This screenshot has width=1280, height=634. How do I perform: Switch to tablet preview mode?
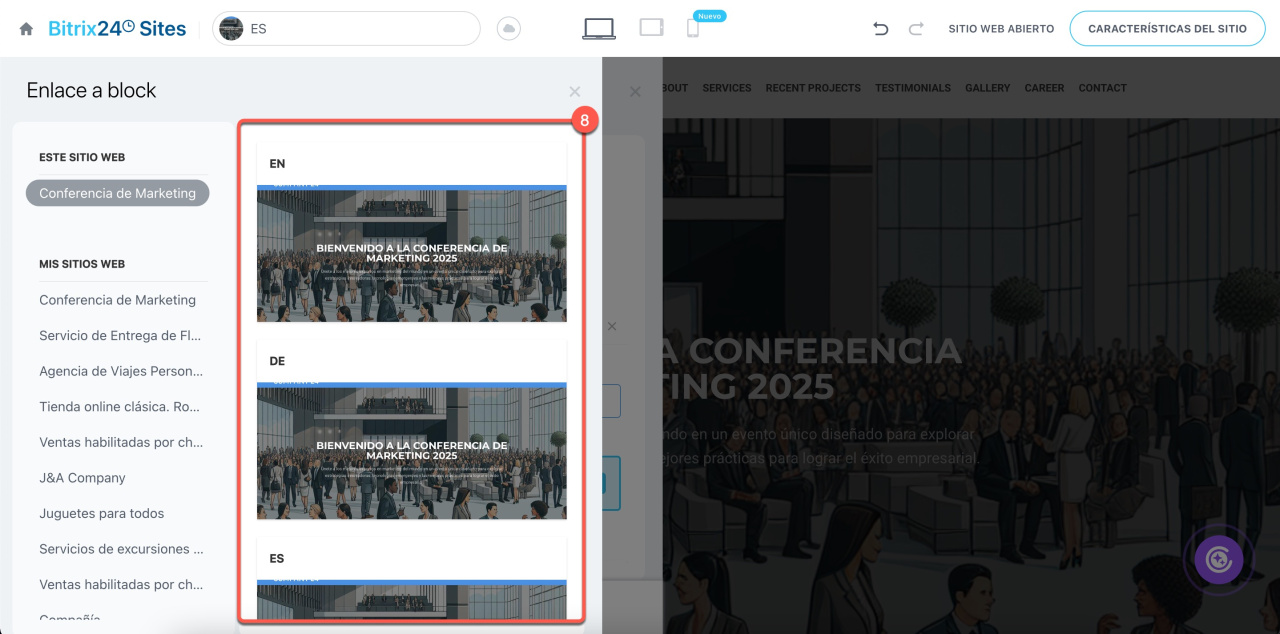tap(652, 28)
